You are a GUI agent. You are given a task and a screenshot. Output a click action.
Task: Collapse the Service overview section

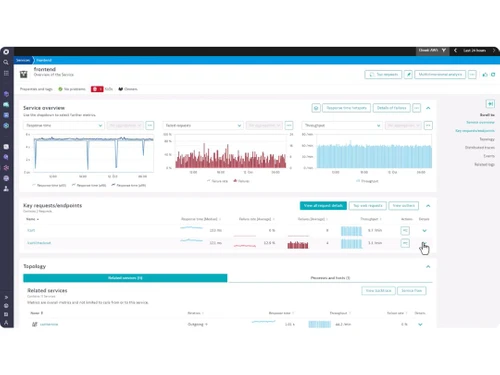428,108
